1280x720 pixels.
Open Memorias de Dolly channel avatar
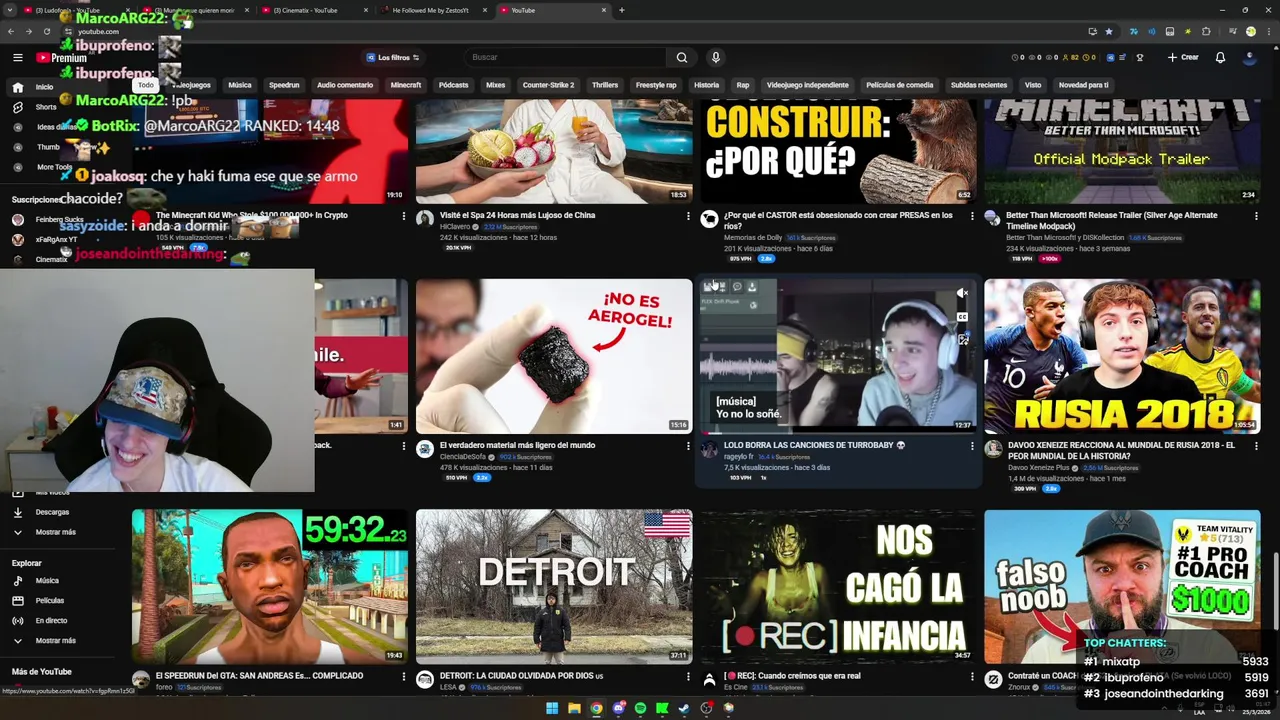click(x=709, y=219)
